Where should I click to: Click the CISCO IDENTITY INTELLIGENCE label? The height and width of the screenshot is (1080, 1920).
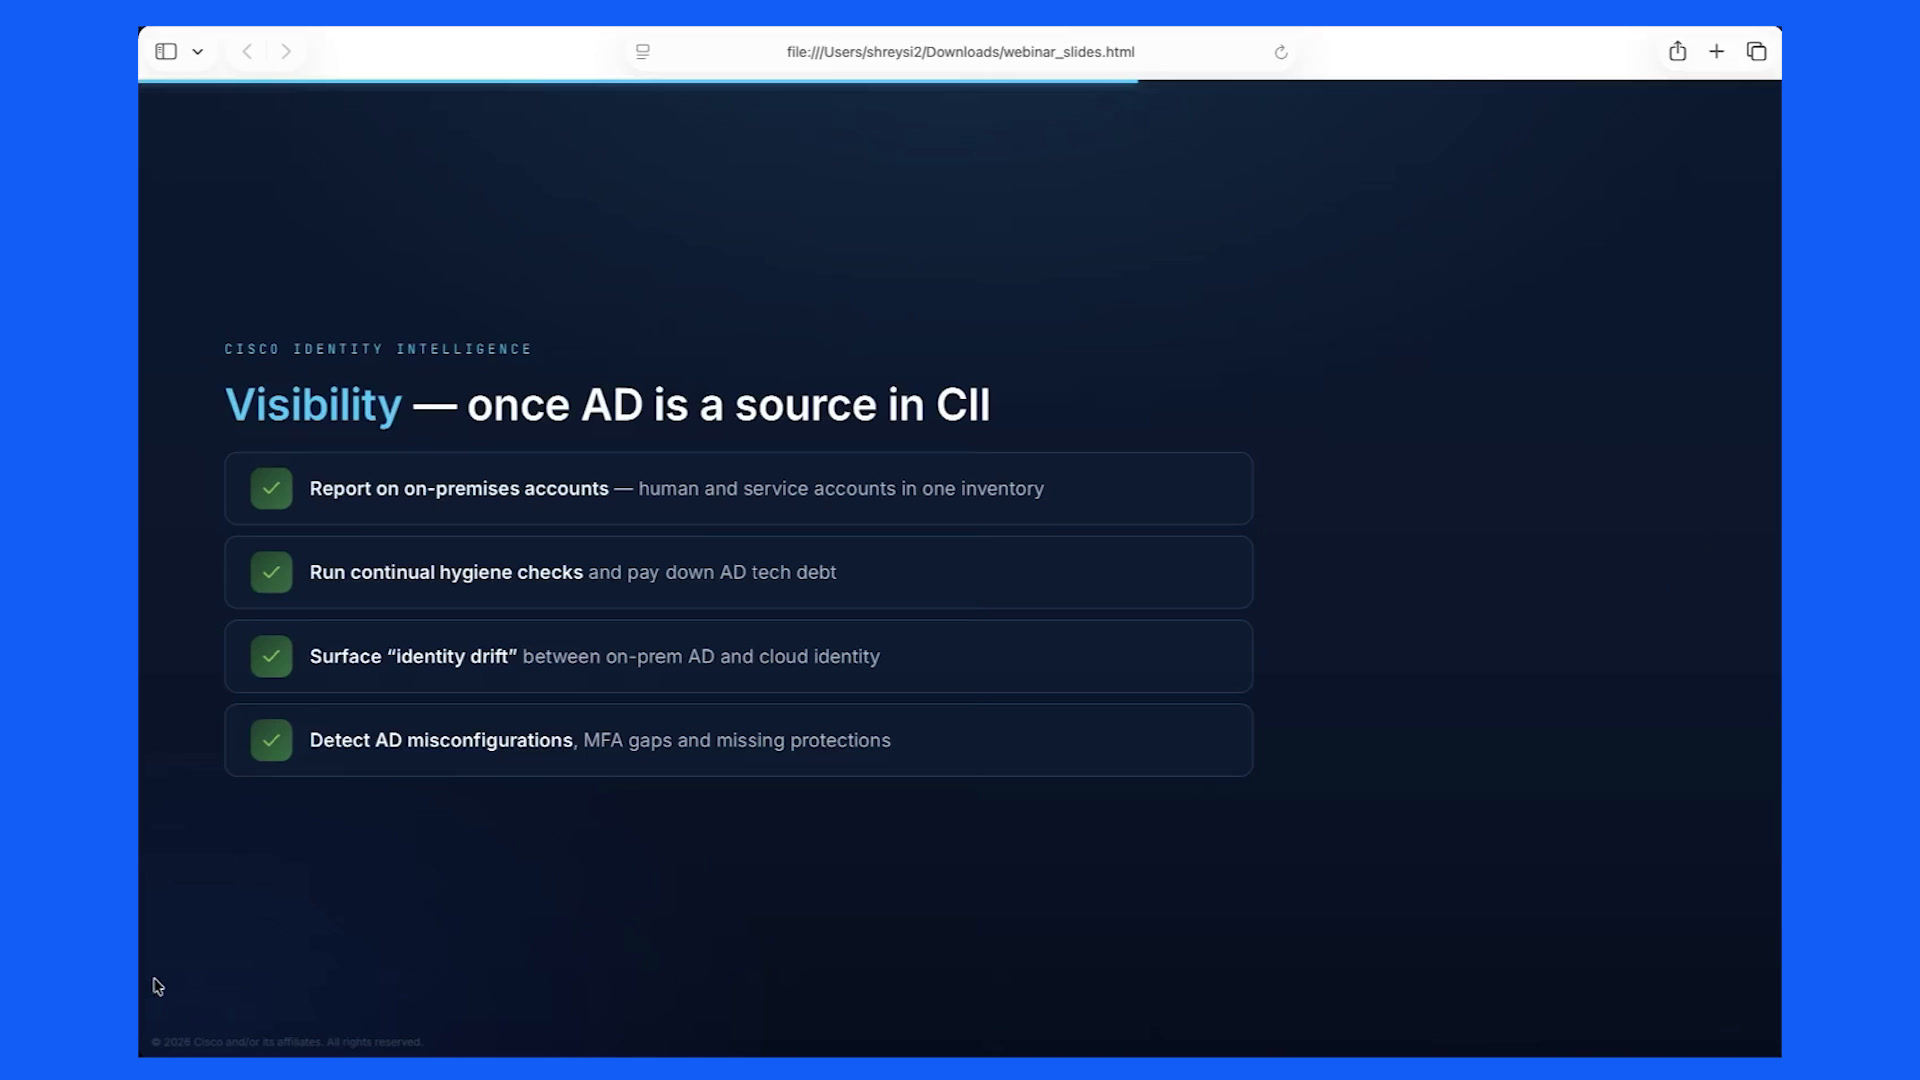pos(378,349)
